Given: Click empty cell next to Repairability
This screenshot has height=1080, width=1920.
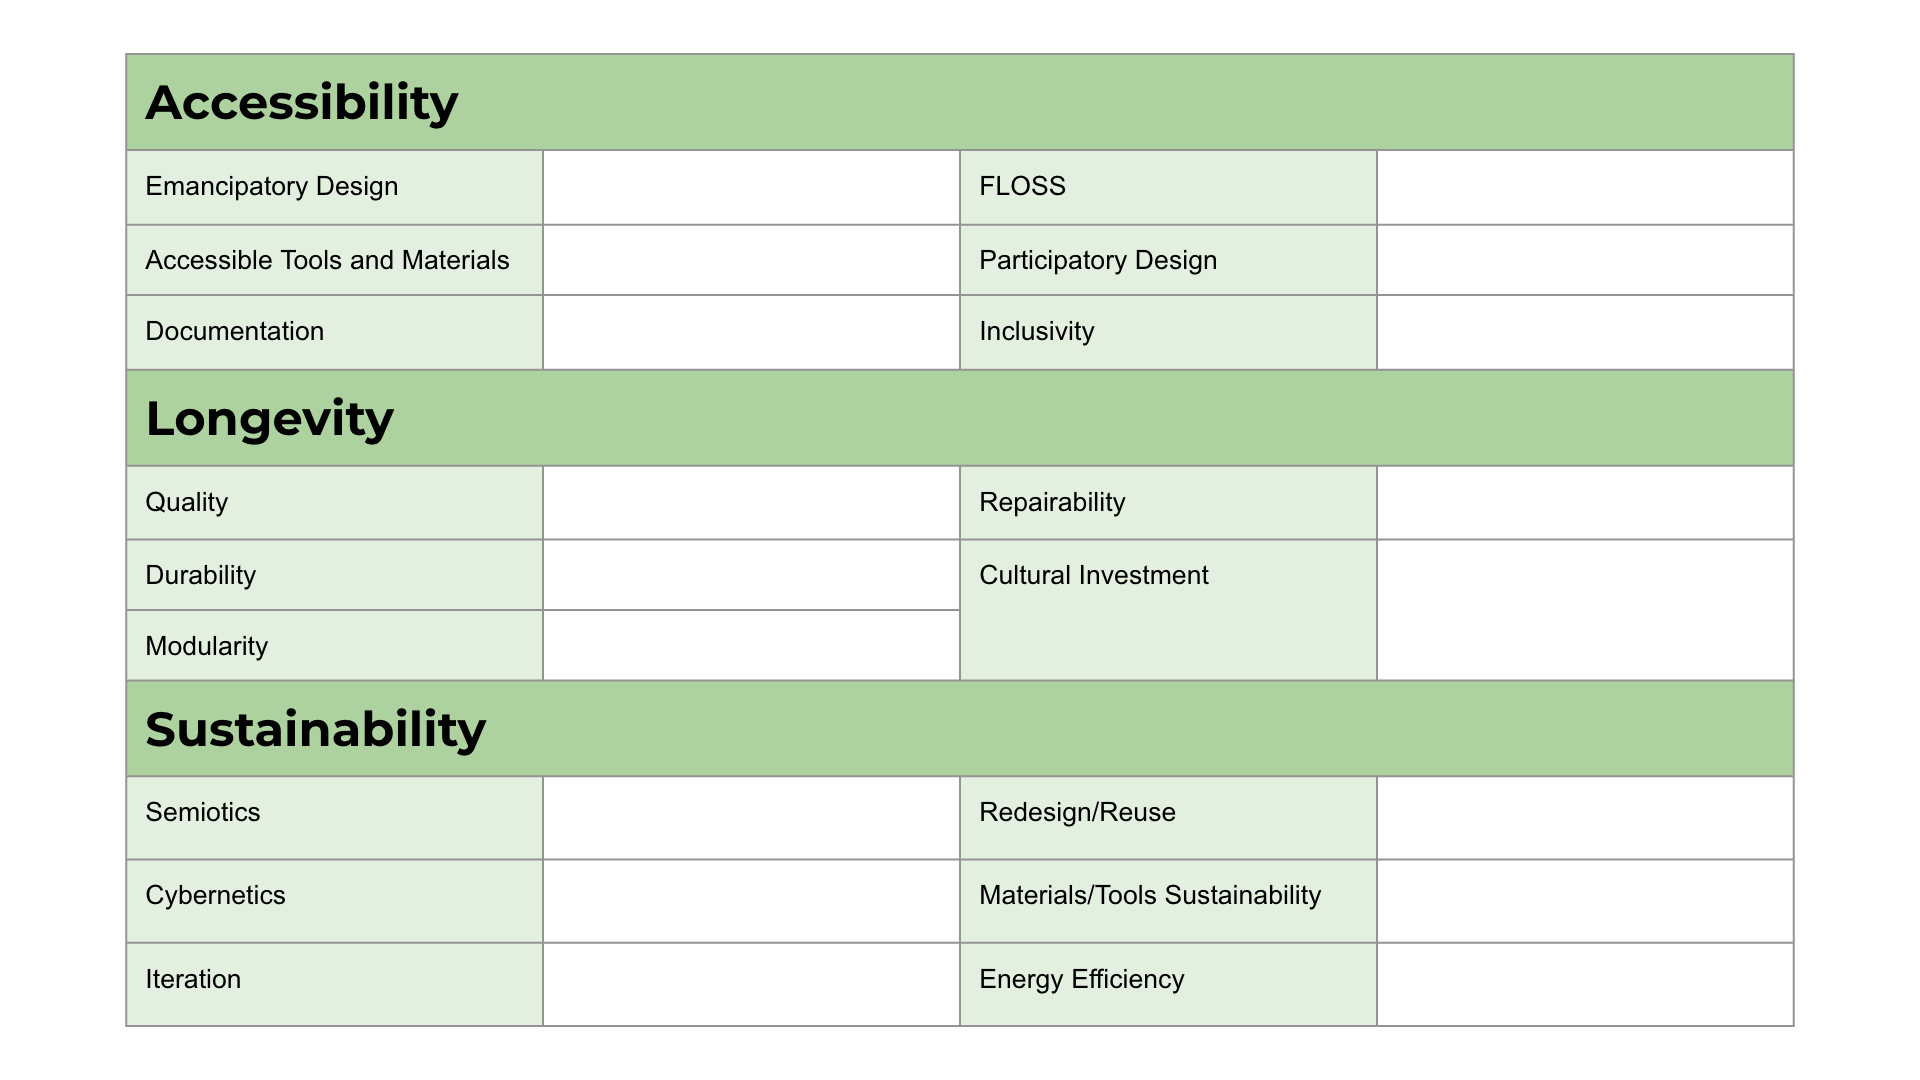Looking at the screenshot, I should point(1585,503).
